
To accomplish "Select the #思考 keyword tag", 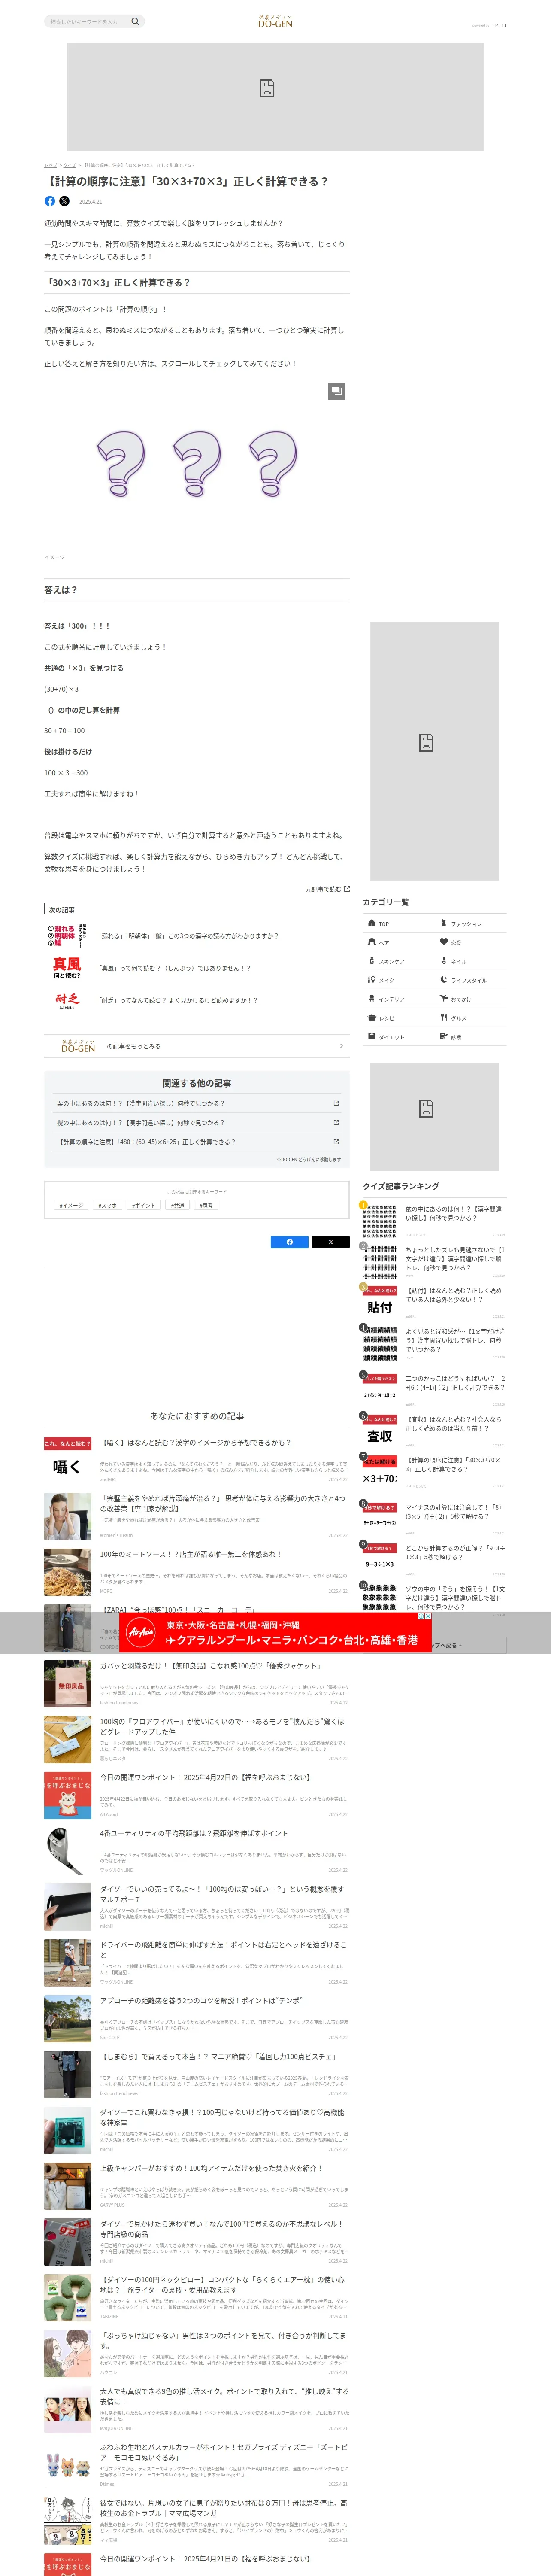I will click(206, 1205).
